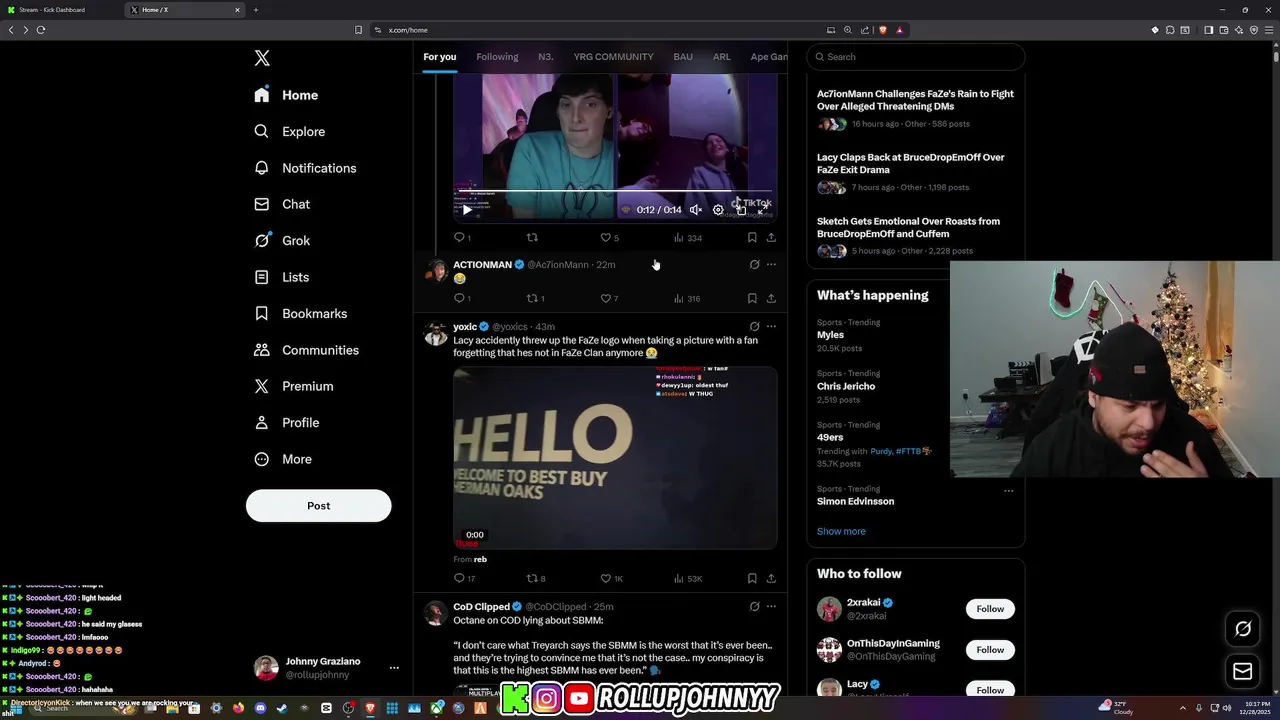1280x720 pixels.
Task: Bookmark yoxic's post
Action: 752,578
